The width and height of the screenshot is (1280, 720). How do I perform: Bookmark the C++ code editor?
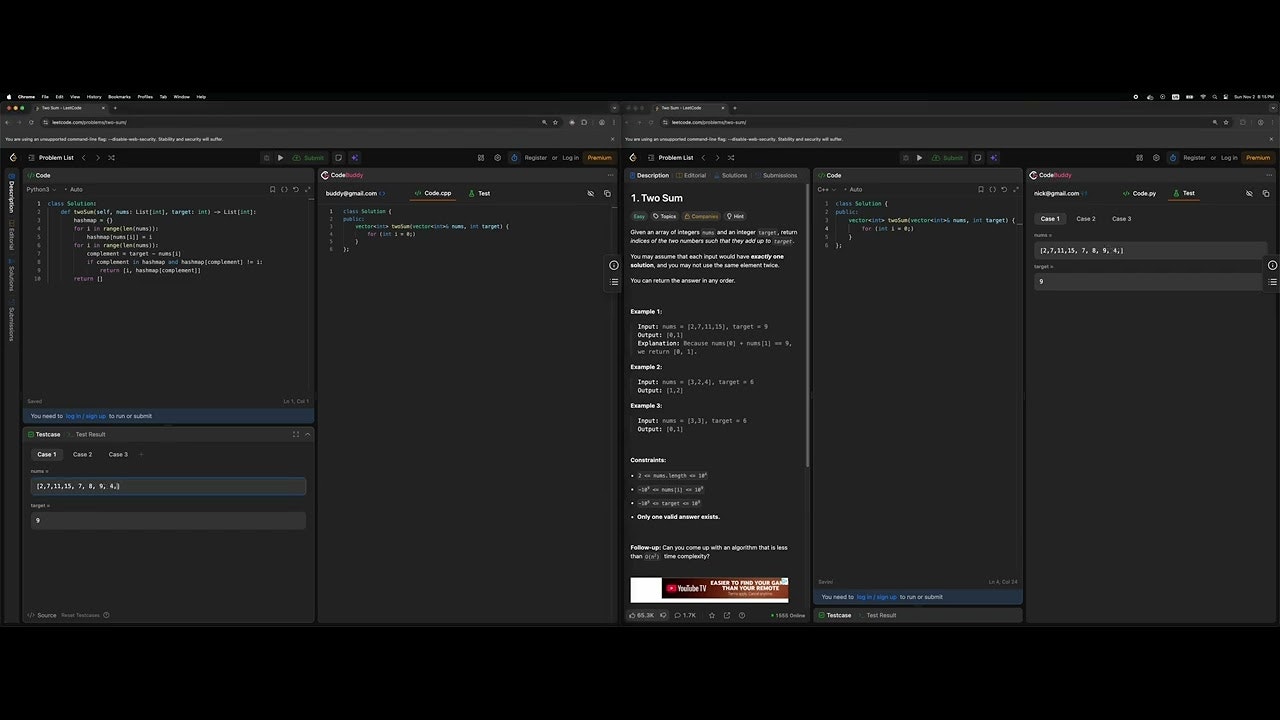tap(980, 189)
